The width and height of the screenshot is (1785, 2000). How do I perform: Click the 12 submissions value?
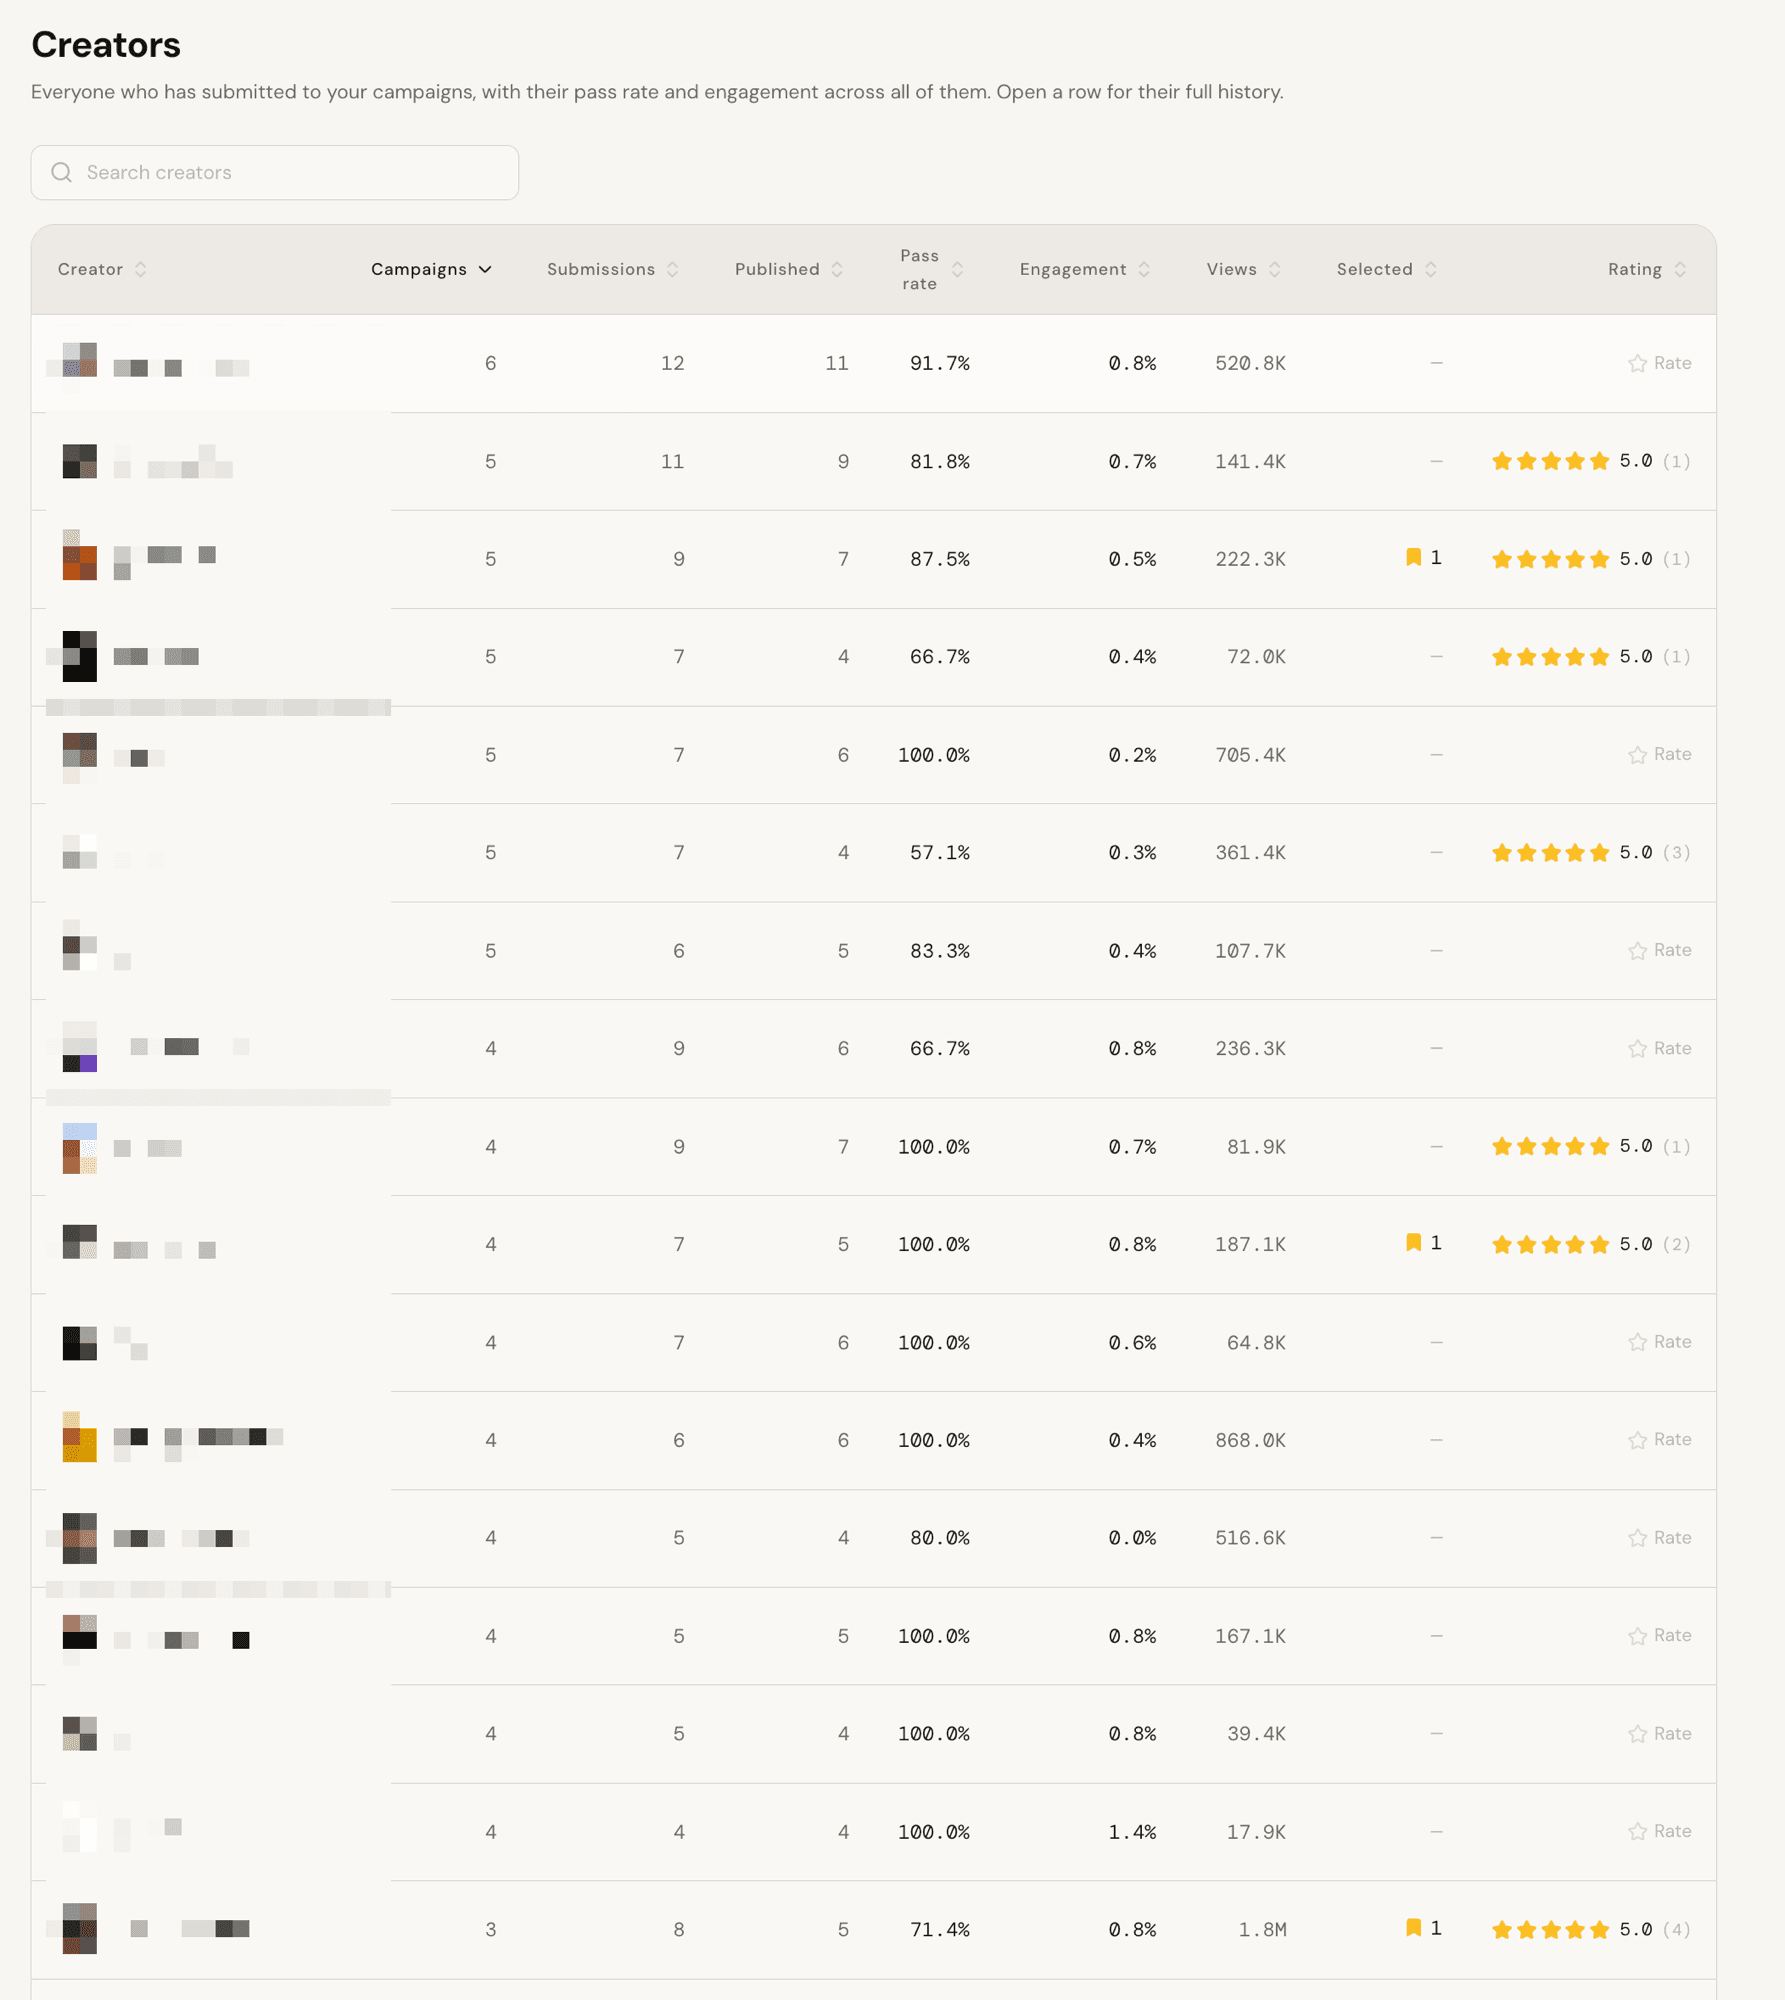672,363
